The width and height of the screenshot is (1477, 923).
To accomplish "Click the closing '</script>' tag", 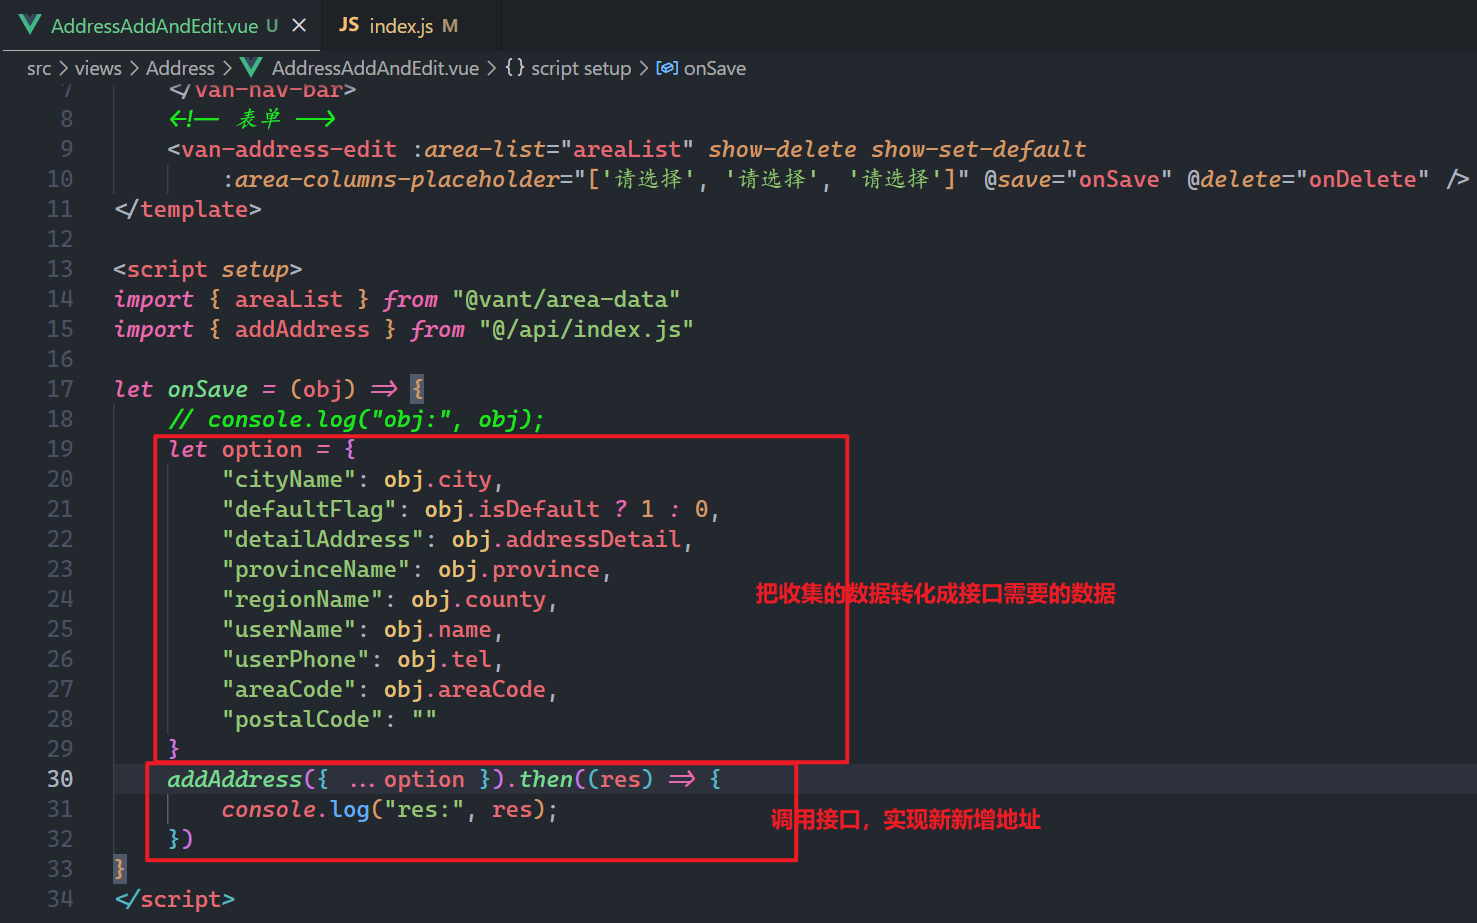I will pyautogui.click(x=175, y=899).
